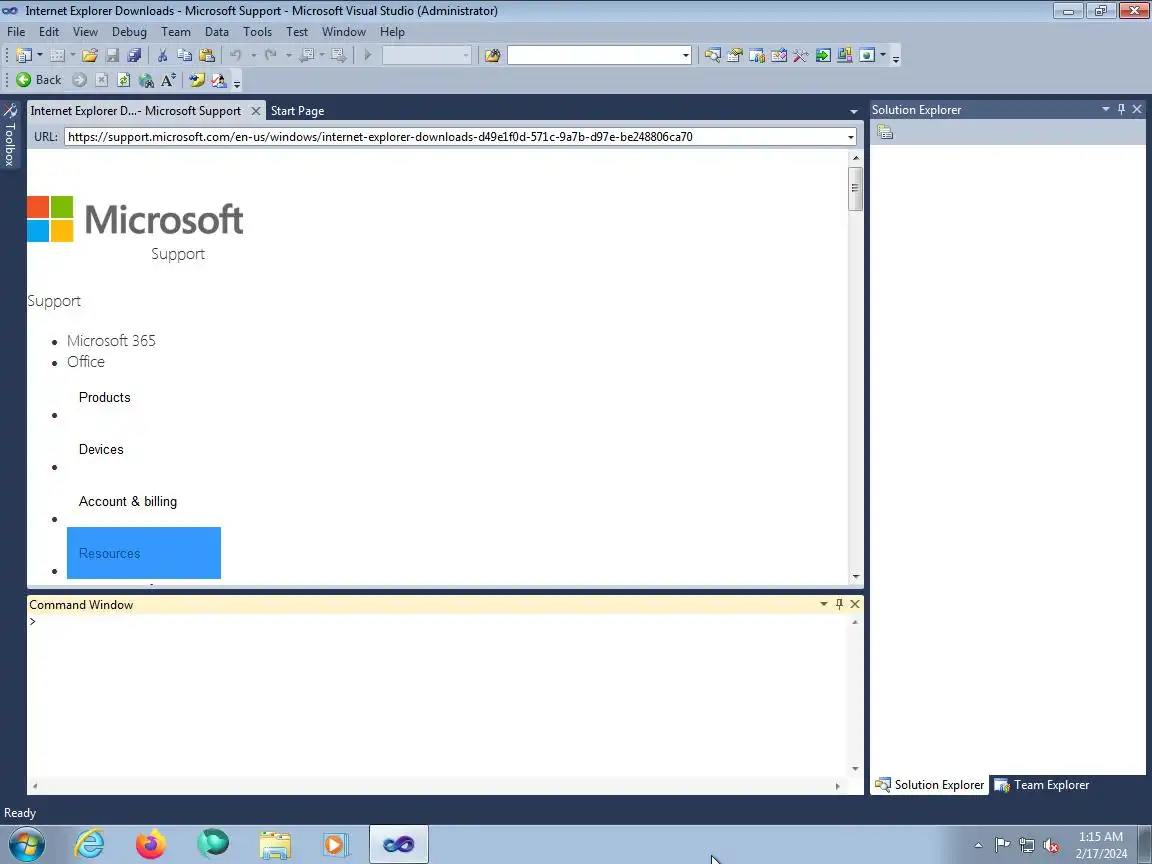Image resolution: width=1152 pixels, height=864 pixels.
Task: Open the Object Browser toolbar icon
Action: coord(779,55)
